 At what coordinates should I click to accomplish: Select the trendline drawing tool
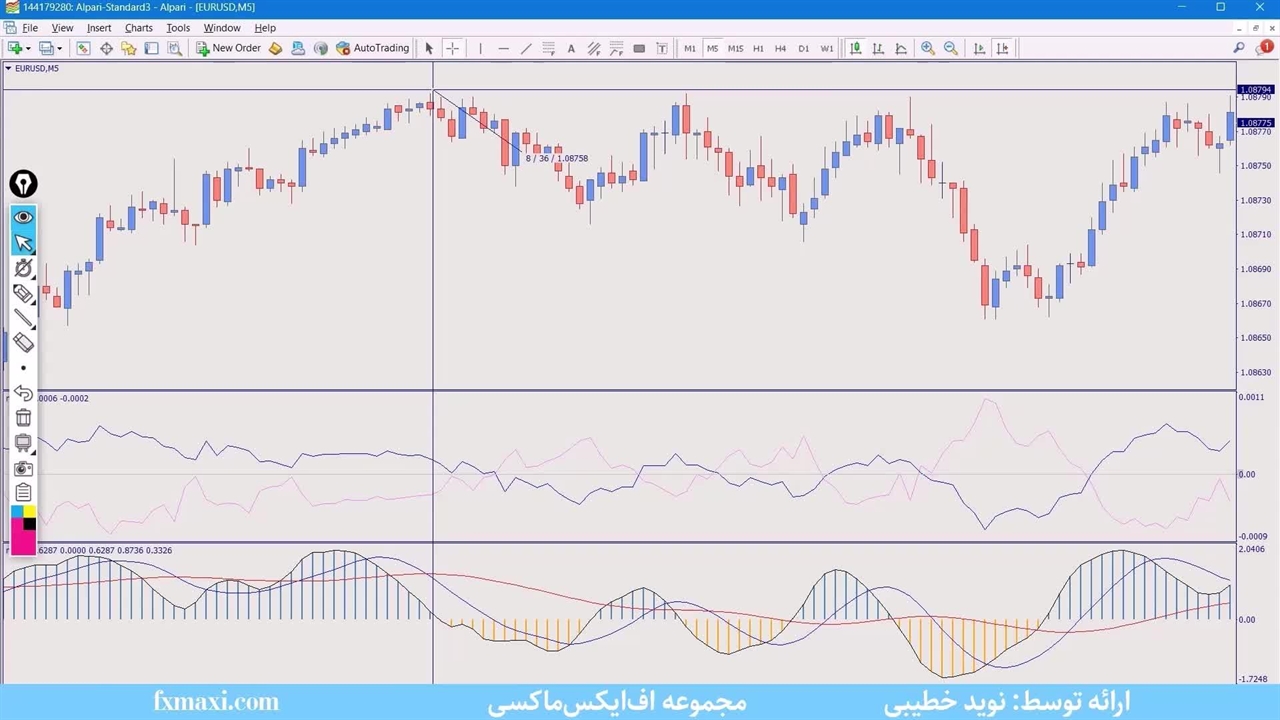[526, 48]
